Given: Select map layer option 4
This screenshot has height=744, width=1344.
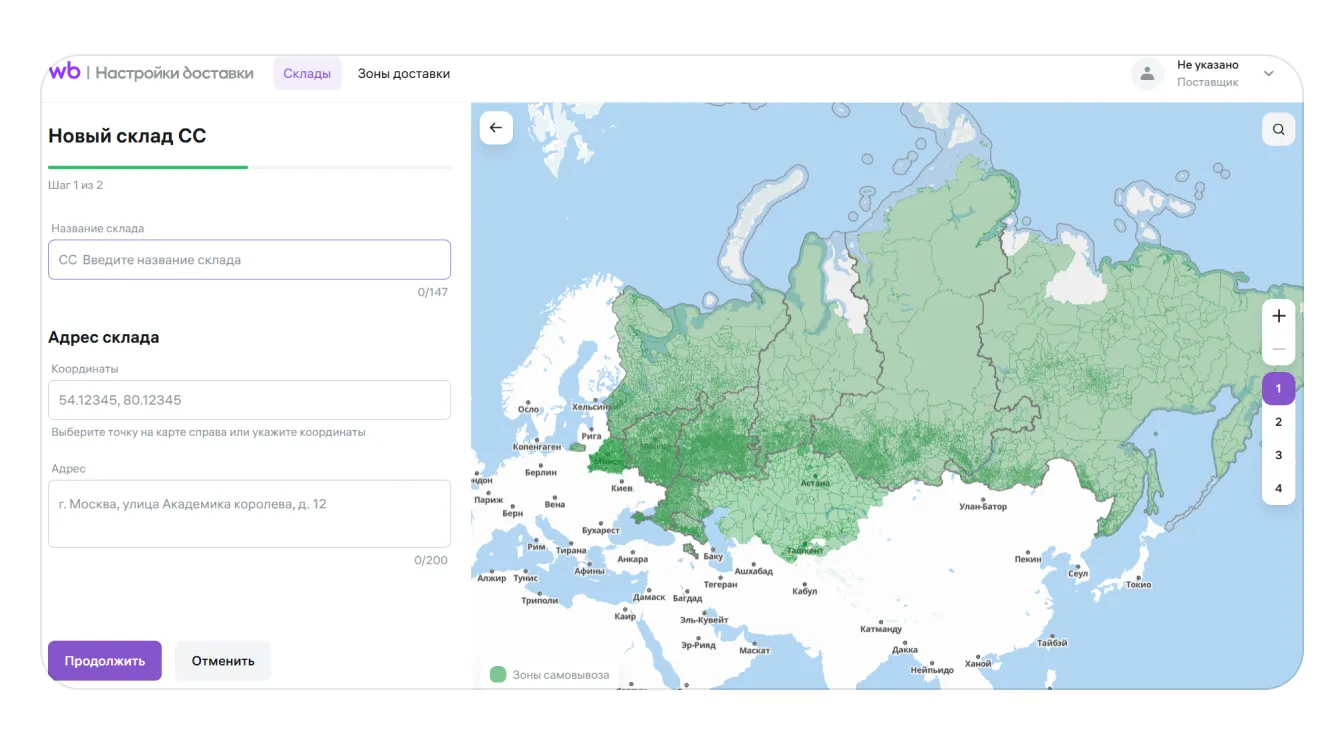Looking at the screenshot, I should click(1278, 488).
